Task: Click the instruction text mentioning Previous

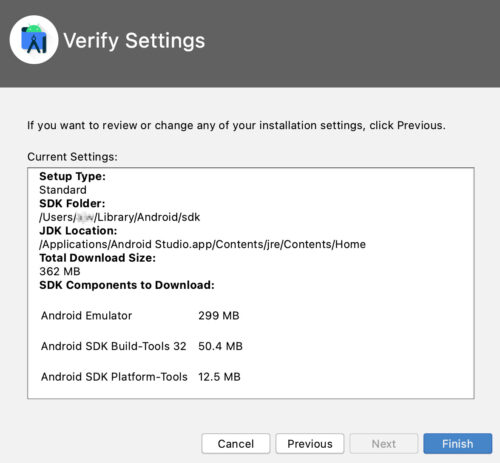Action: coord(236,125)
